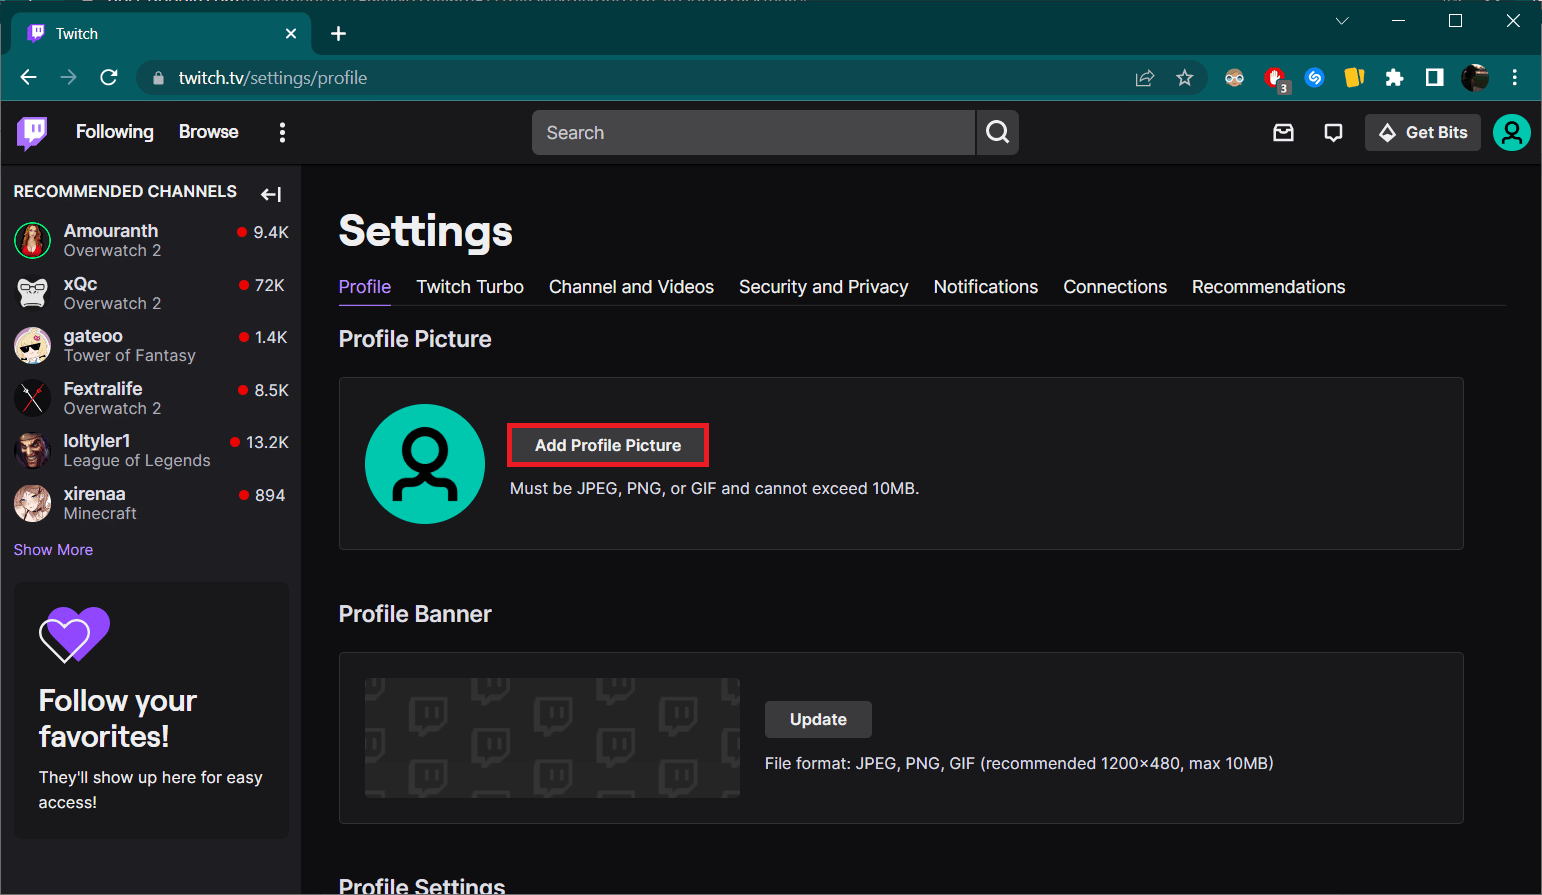Click the profile banner preview image
This screenshot has height=895, width=1542.
click(552, 738)
